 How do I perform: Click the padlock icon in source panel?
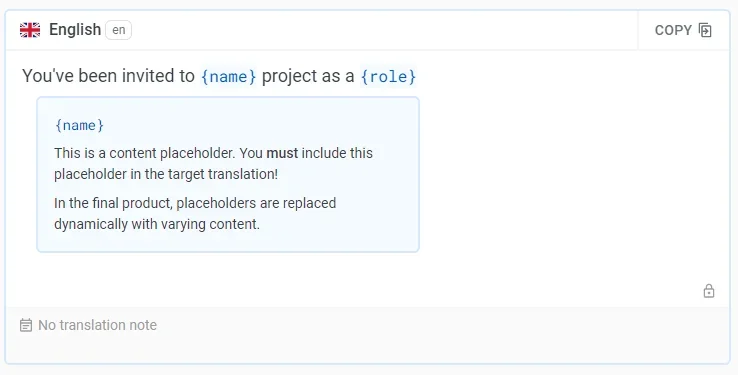[x=709, y=291]
